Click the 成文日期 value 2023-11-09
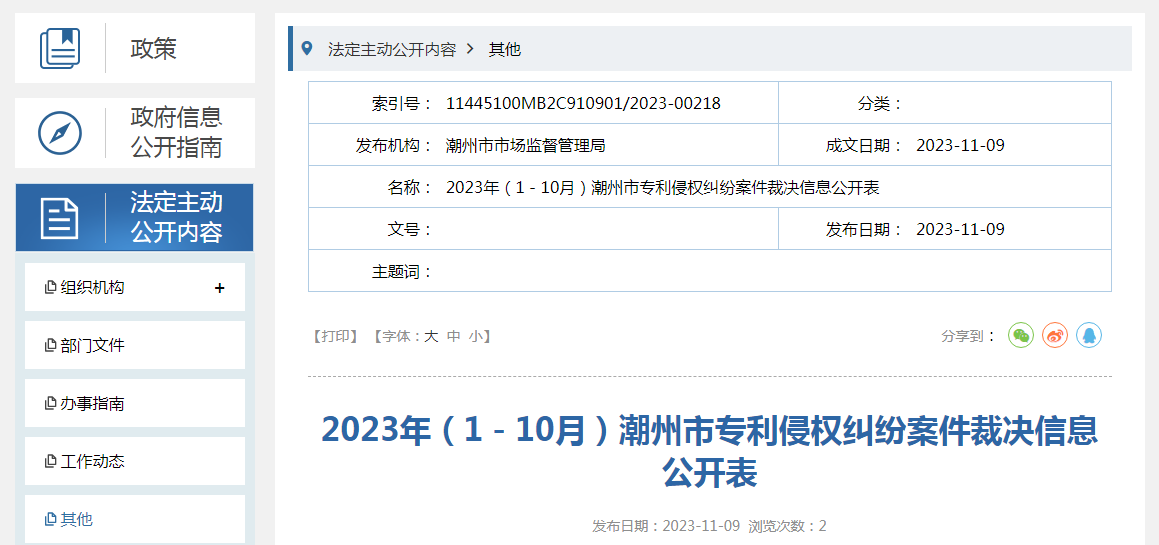The width and height of the screenshot is (1159, 545). (x=960, y=146)
